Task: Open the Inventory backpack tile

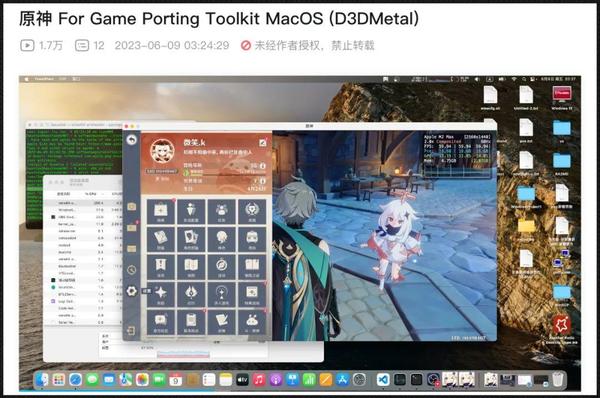Action: click(x=252, y=239)
